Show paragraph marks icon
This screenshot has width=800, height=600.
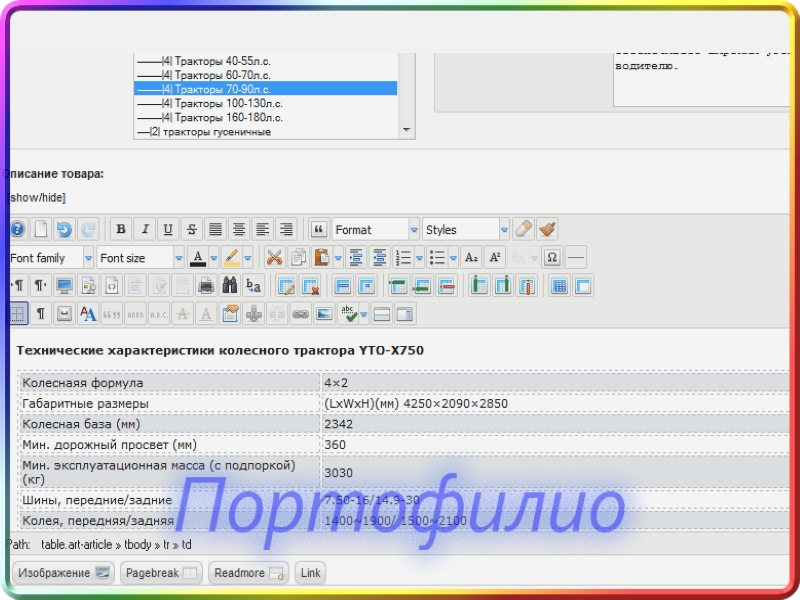41,314
